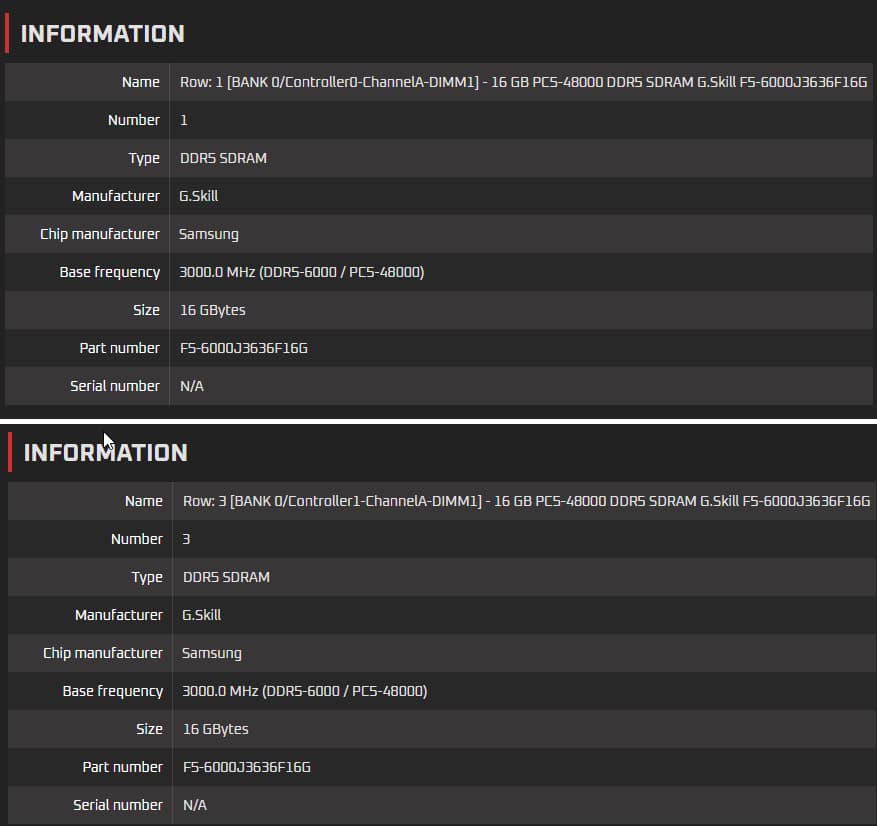
Task: Click Base frequency label in second panel
Action: (112, 691)
